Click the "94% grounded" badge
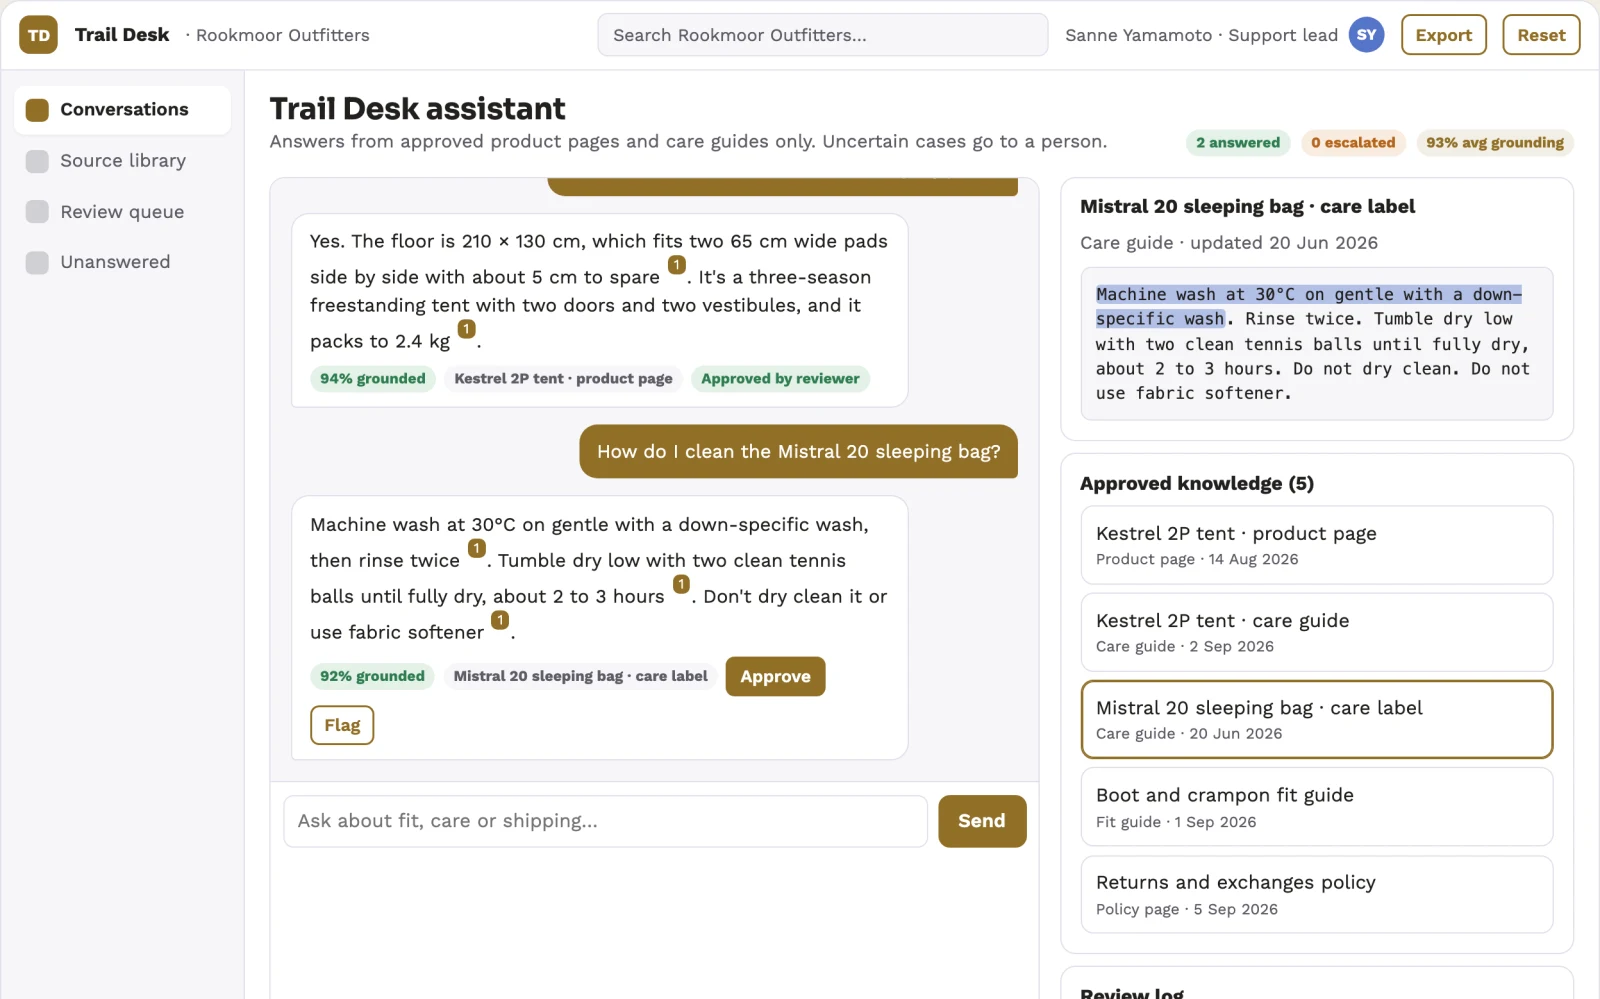 coord(373,379)
